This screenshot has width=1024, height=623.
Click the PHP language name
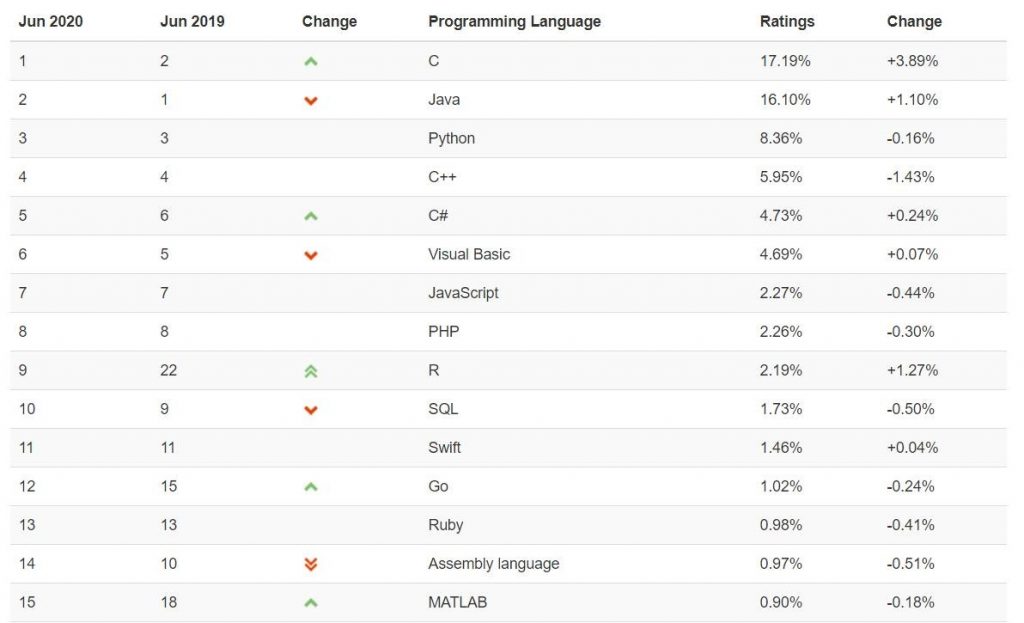[443, 332]
